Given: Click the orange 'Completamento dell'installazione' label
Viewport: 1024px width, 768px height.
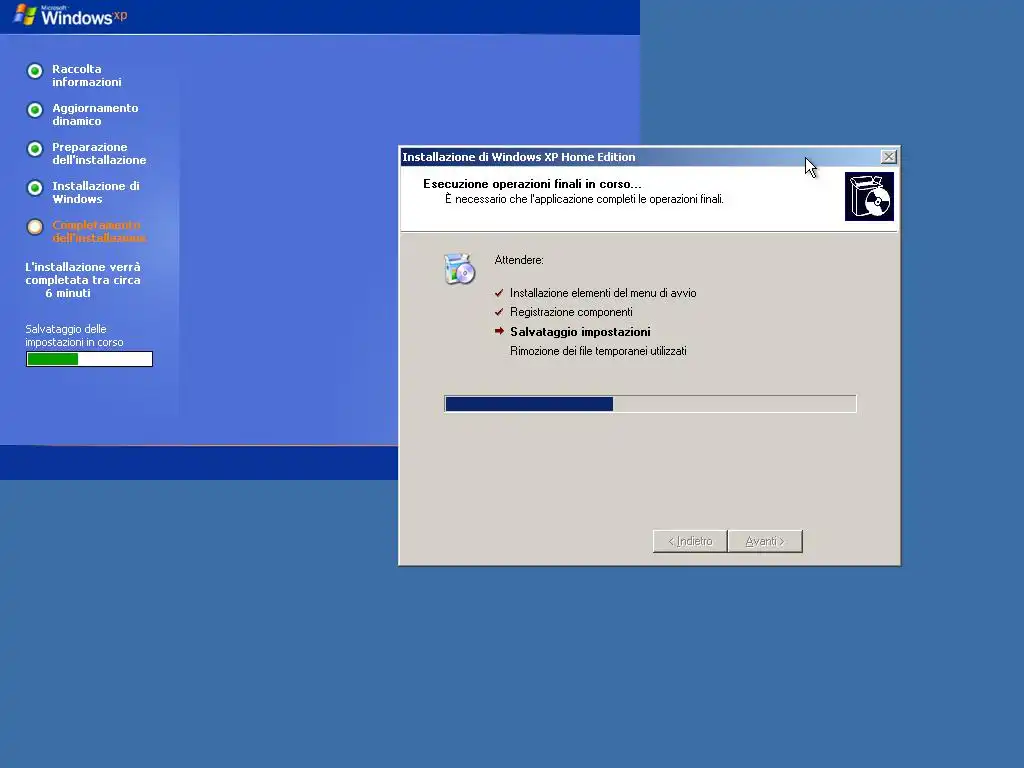Looking at the screenshot, I should coord(99,231).
